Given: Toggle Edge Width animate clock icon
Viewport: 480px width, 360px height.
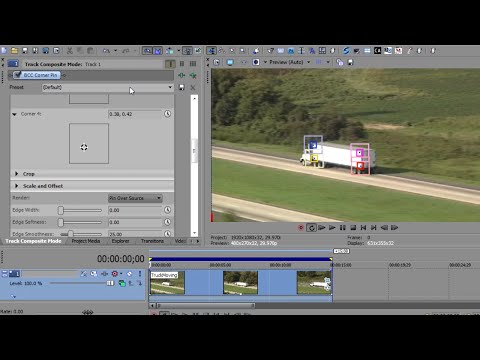Looking at the screenshot, I should [x=168, y=210].
